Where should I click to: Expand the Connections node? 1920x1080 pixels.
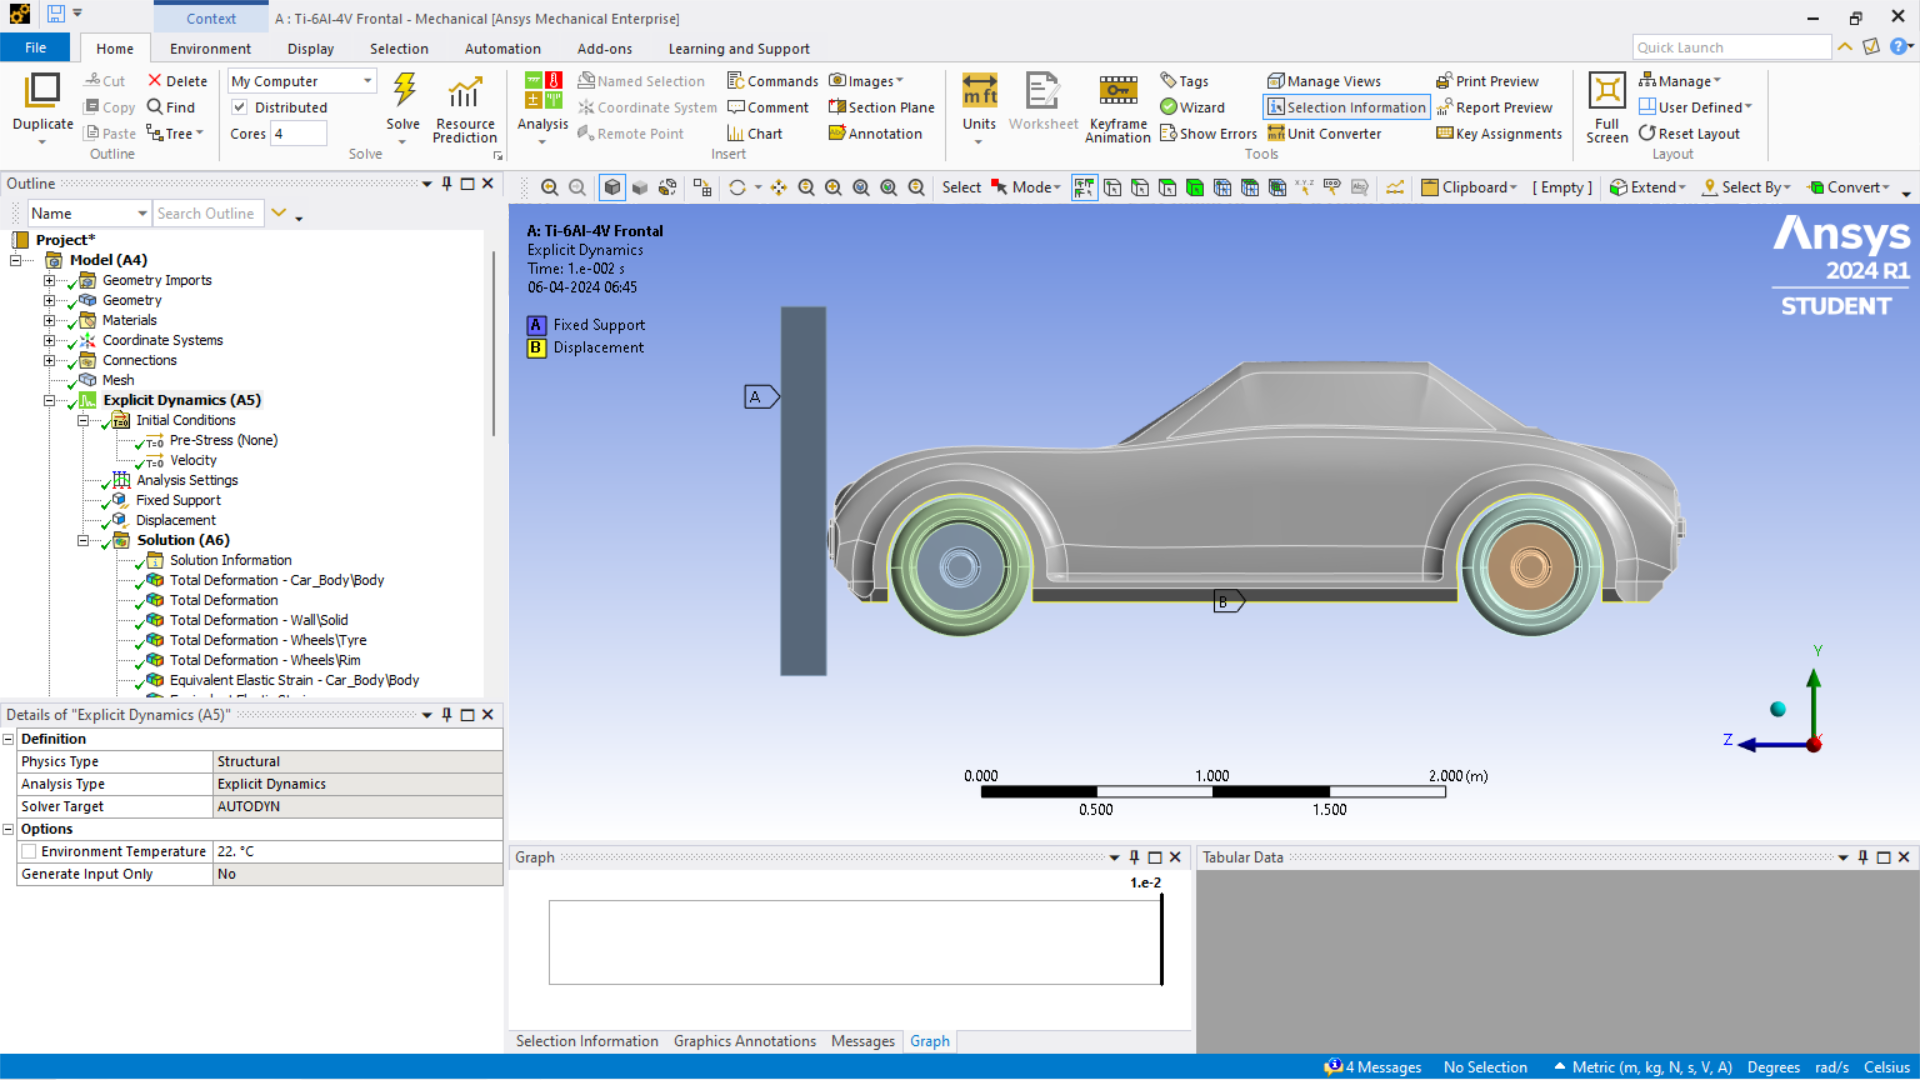coord(49,360)
